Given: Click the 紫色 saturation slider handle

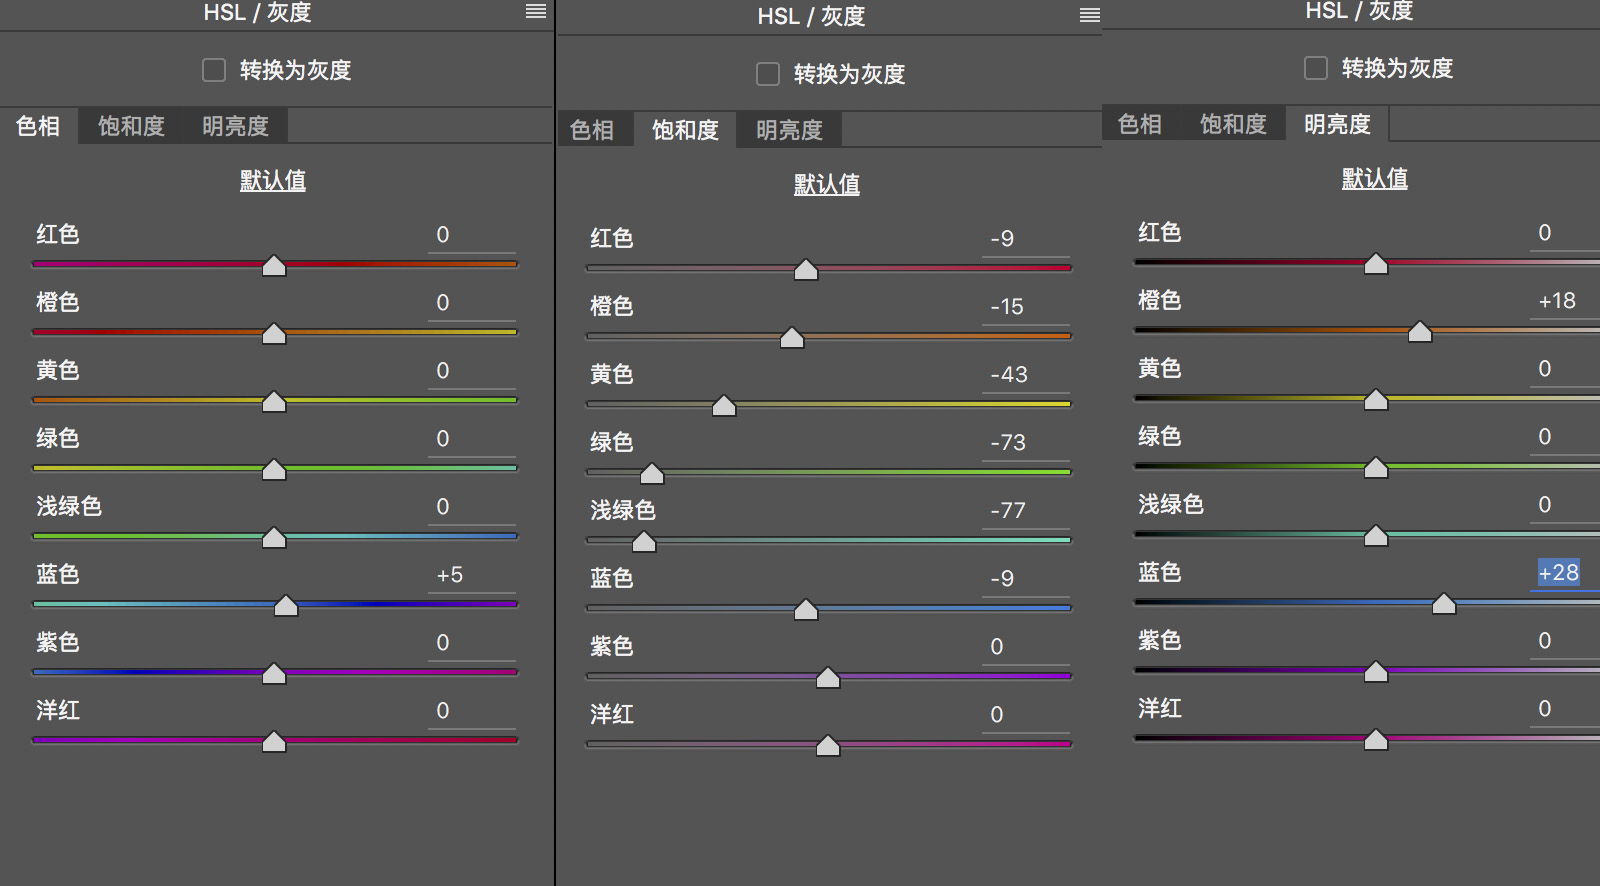Looking at the screenshot, I should [828, 678].
